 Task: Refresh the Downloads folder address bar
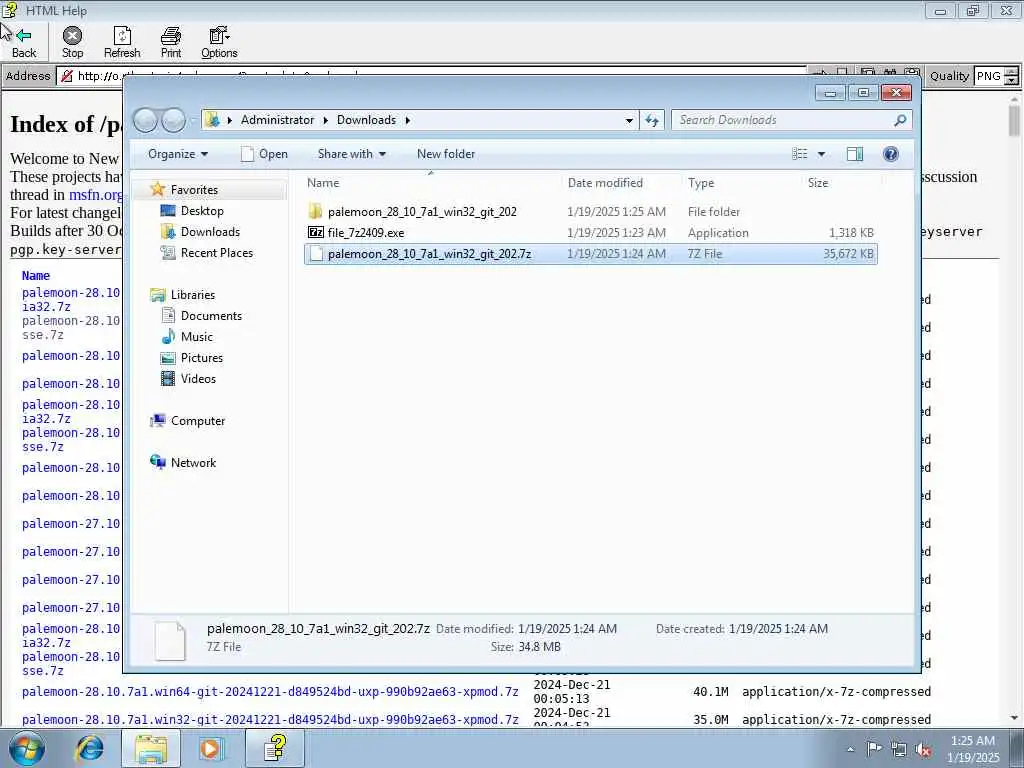pyautogui.click(x=652, y=120)
